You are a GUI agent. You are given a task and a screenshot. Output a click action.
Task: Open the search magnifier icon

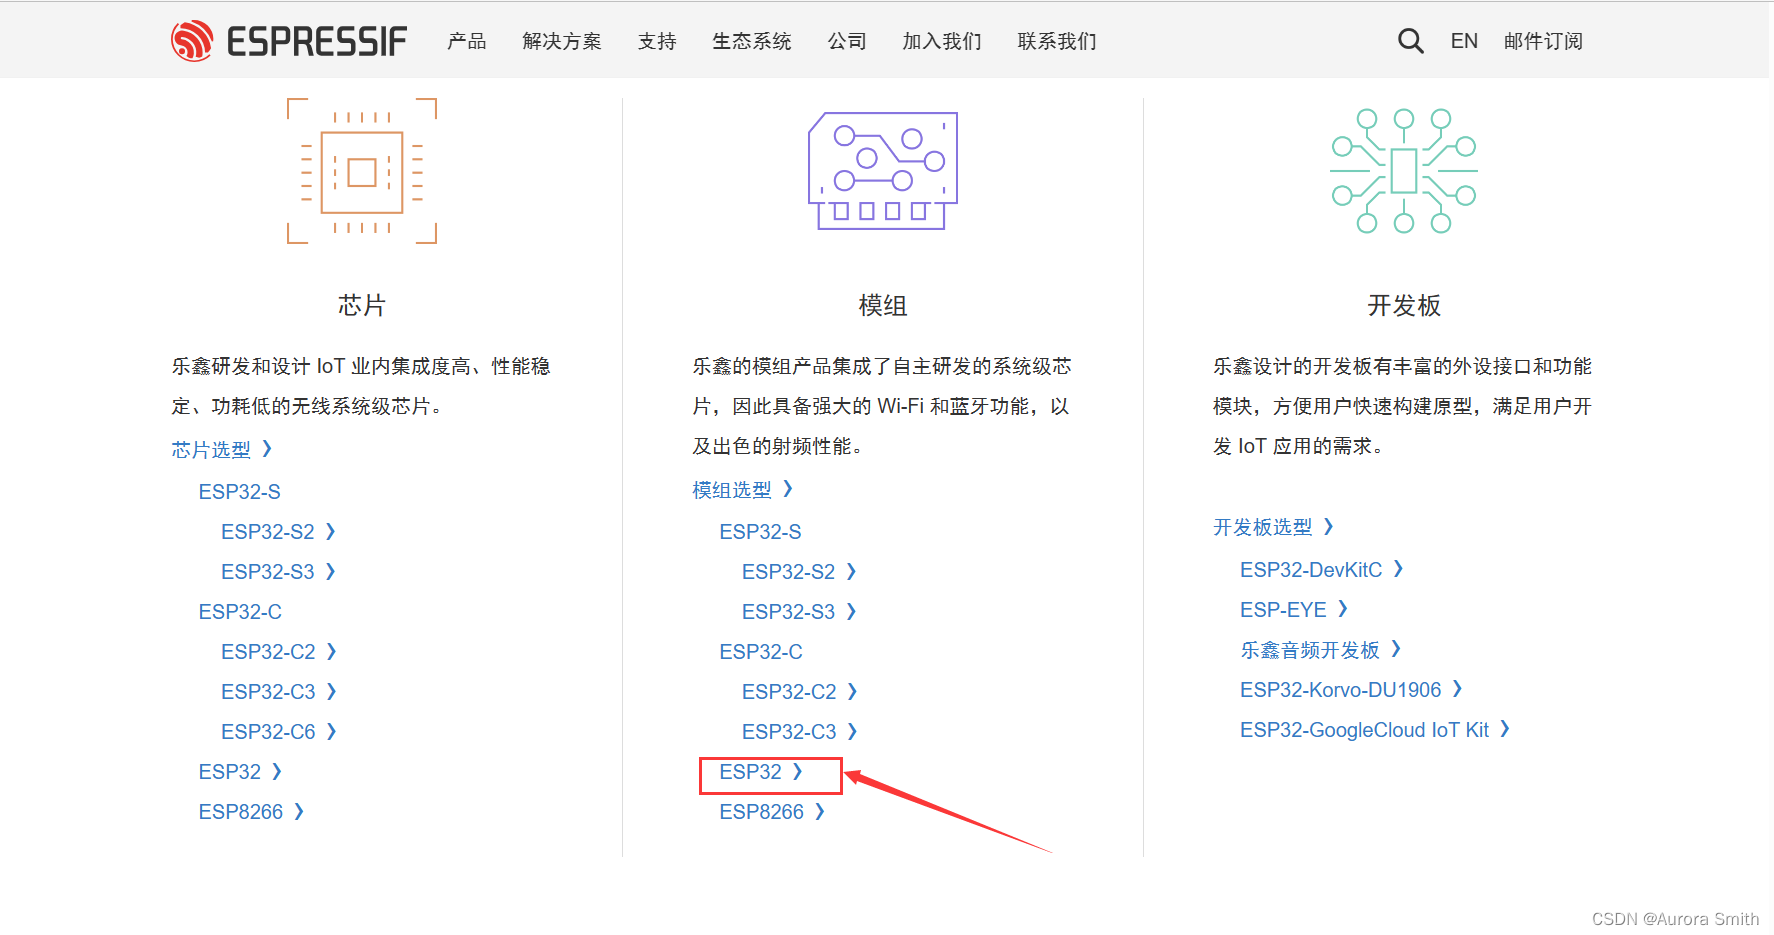[x=1410, y=41]
